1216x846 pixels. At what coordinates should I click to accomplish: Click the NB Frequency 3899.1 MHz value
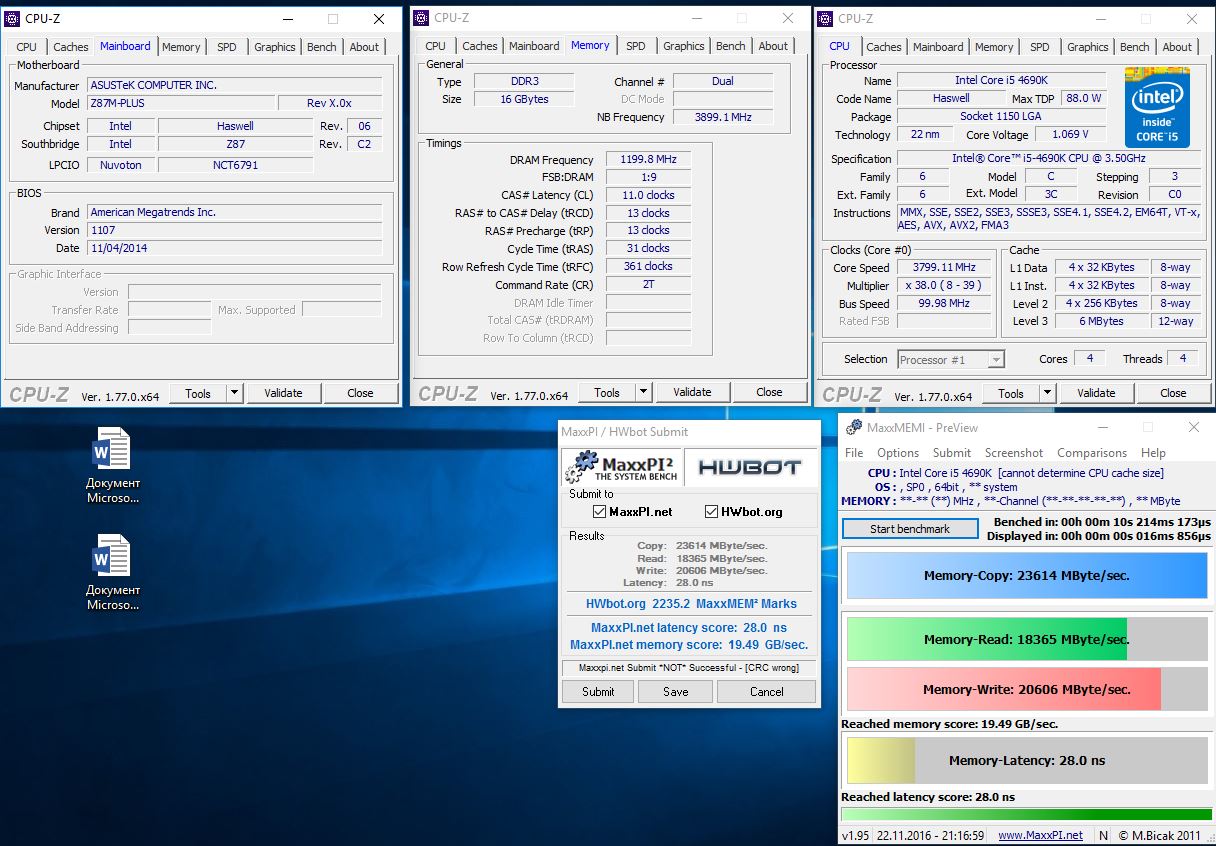pyautogui.click(x=723, y=117)
